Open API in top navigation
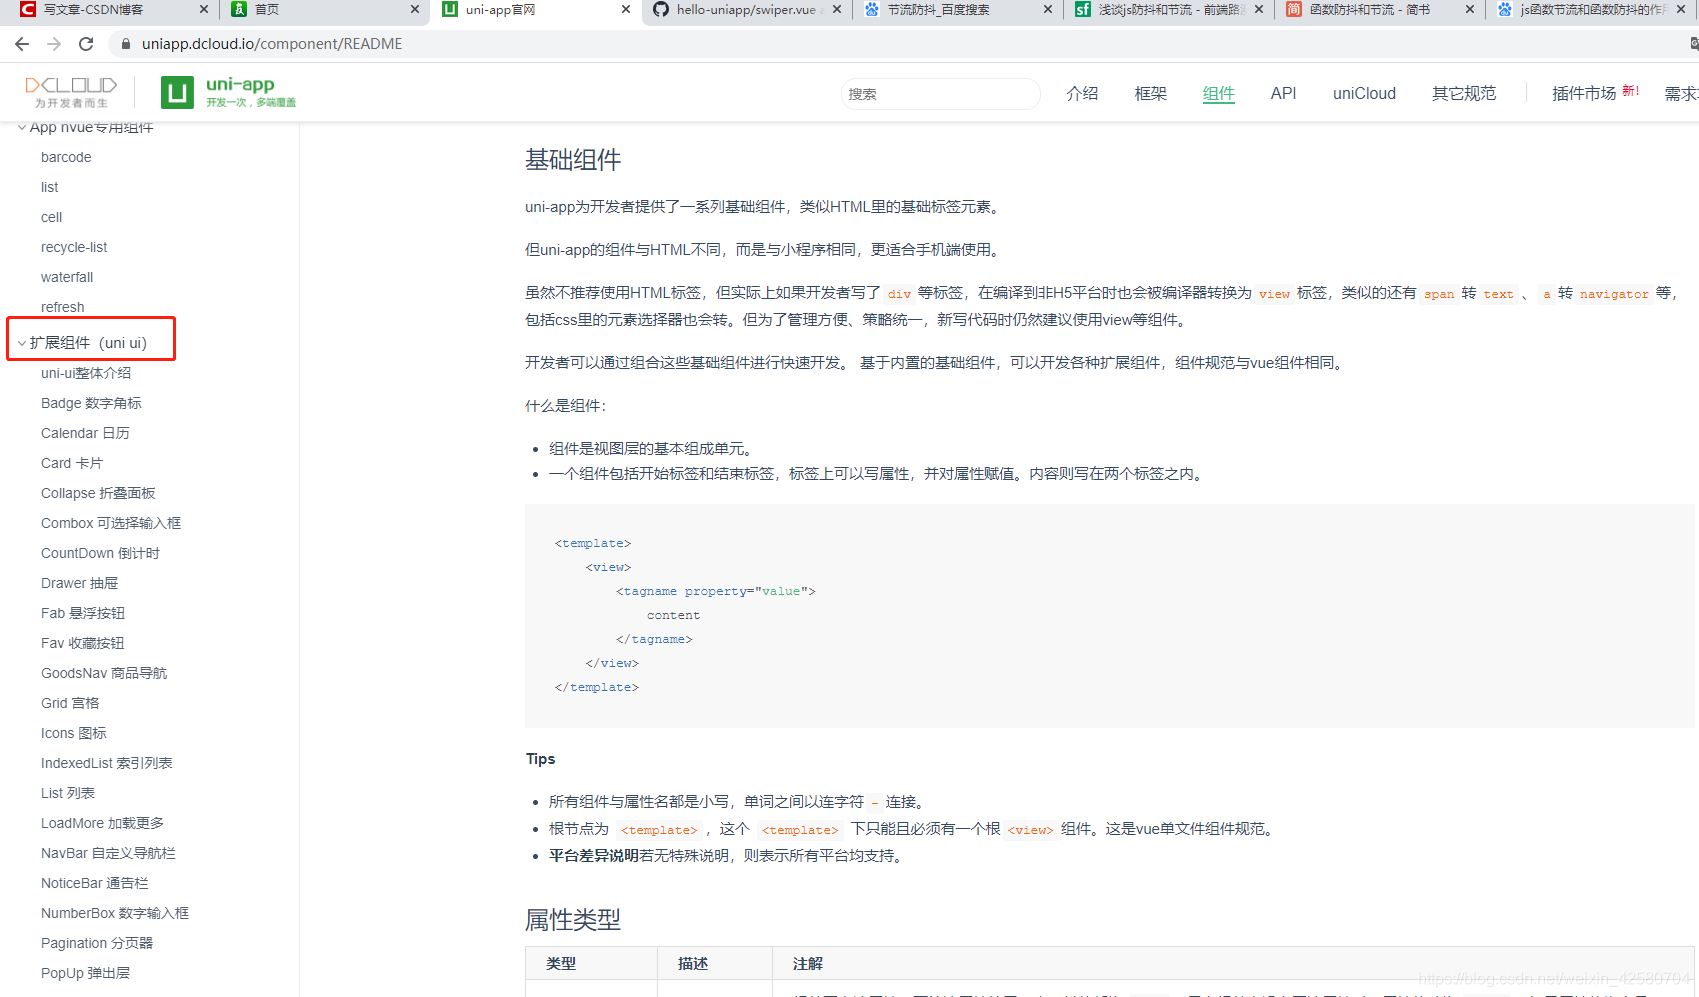The height and width of the screenshot is (997, 1699). tap(1283, 93)
